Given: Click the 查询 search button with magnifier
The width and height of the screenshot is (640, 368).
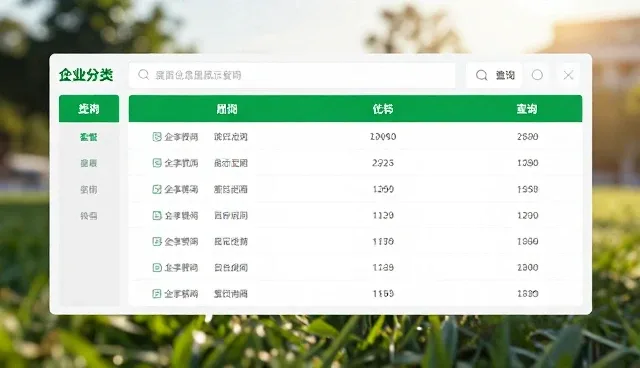Looking at the screenshot, I should click(494, 75).
